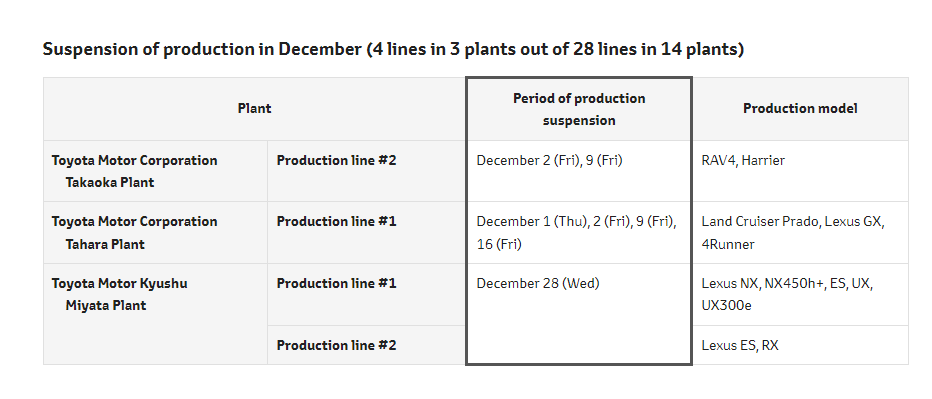Click the 'RAV4, Harrier' model cell

(800, 171)
